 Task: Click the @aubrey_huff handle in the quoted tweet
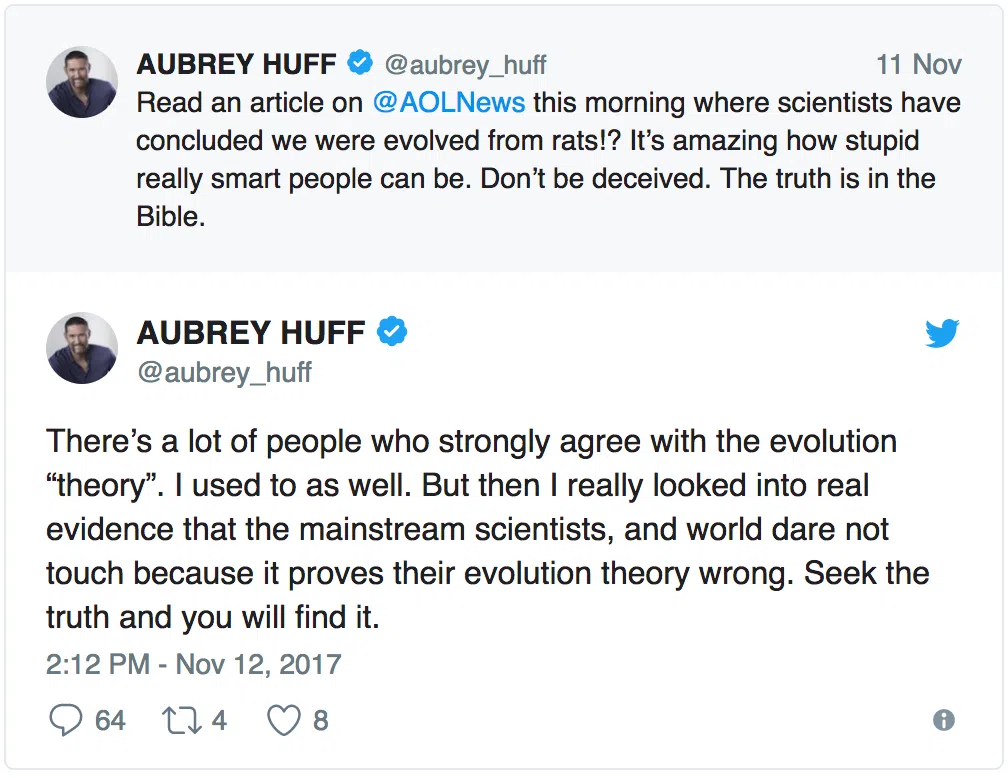tap(466, 65)
